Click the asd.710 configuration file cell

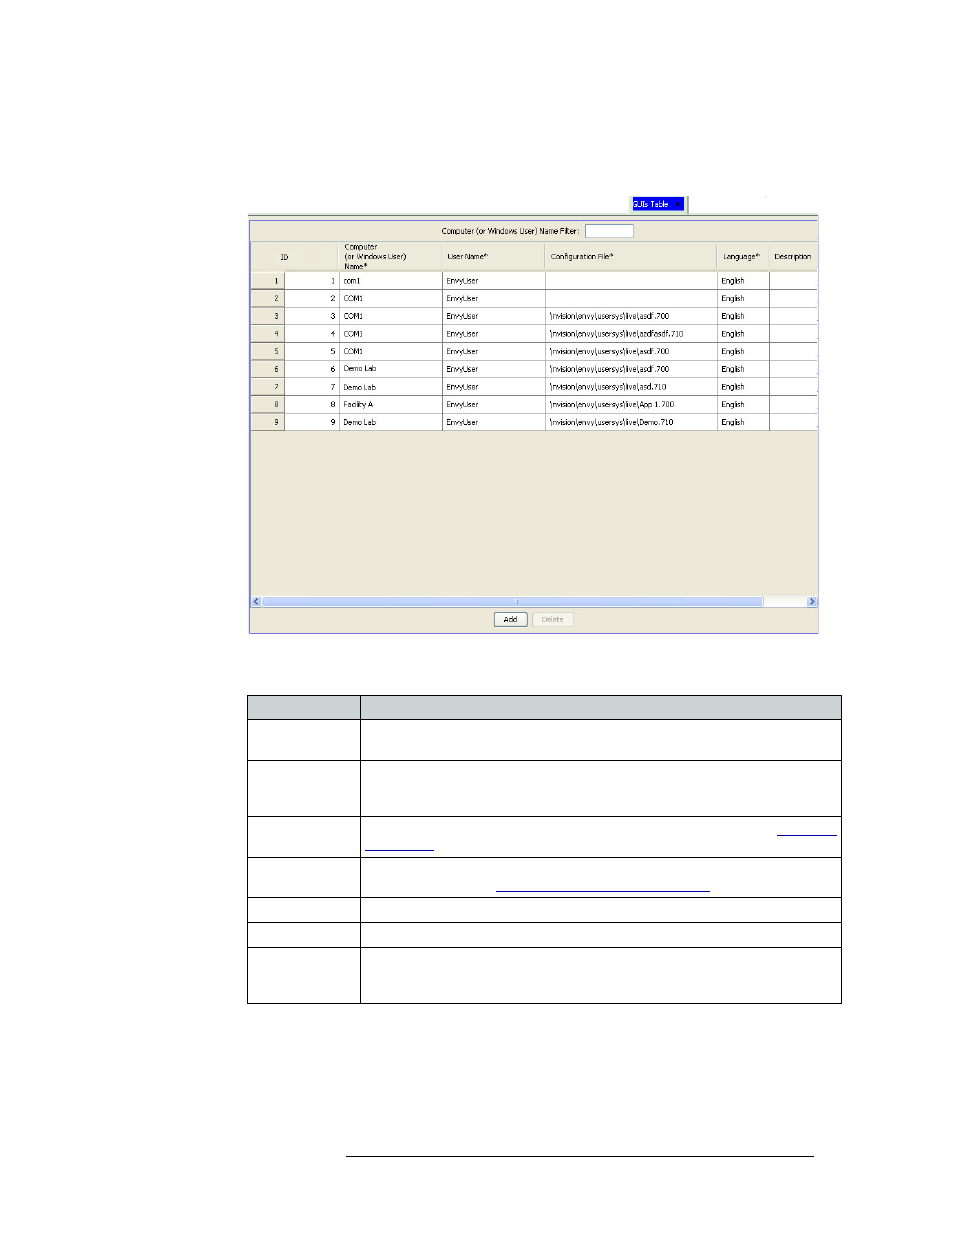tap(631, 387)
